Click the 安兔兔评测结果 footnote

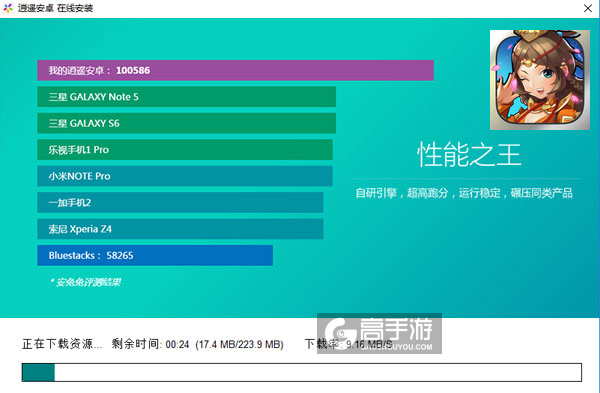point(85,282)
